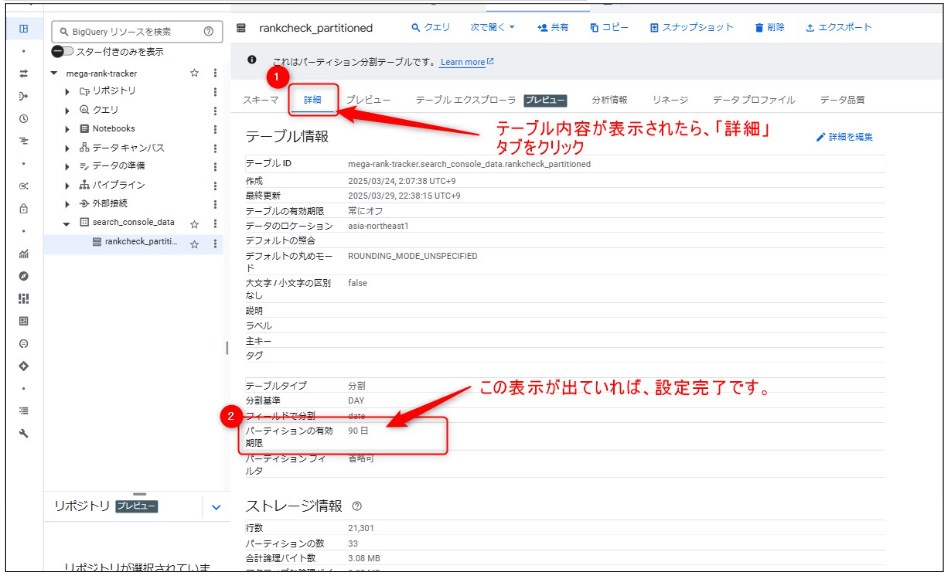Click the '21,301' row count value
Screen dimensions: 948x578
361,528
